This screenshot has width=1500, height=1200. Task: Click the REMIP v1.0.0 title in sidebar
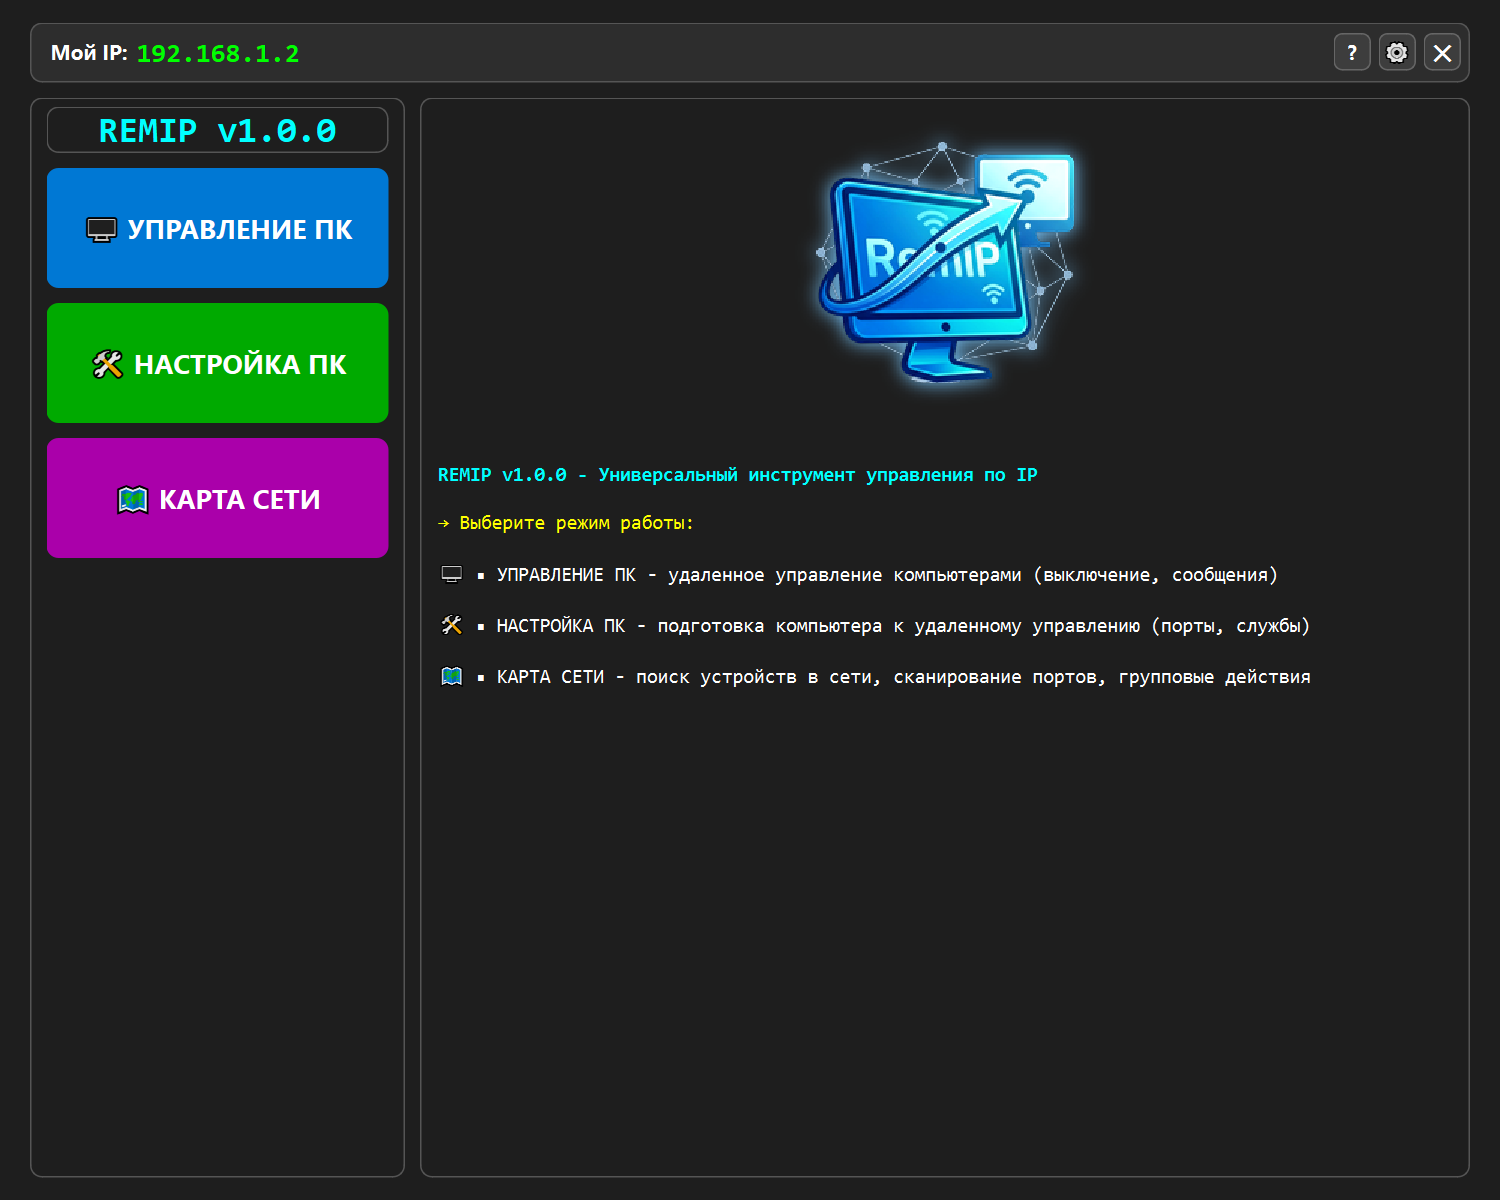tap(217, 130)
